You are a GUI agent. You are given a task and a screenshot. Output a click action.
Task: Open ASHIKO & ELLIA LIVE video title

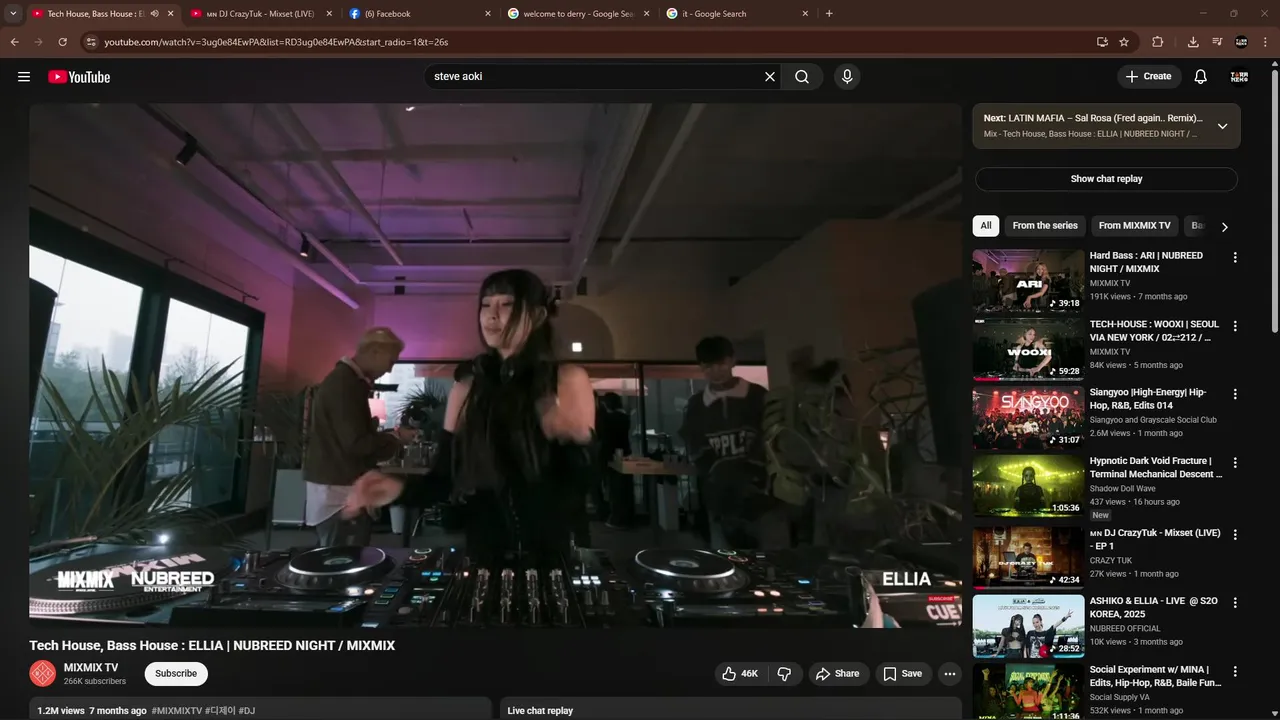1154,607
